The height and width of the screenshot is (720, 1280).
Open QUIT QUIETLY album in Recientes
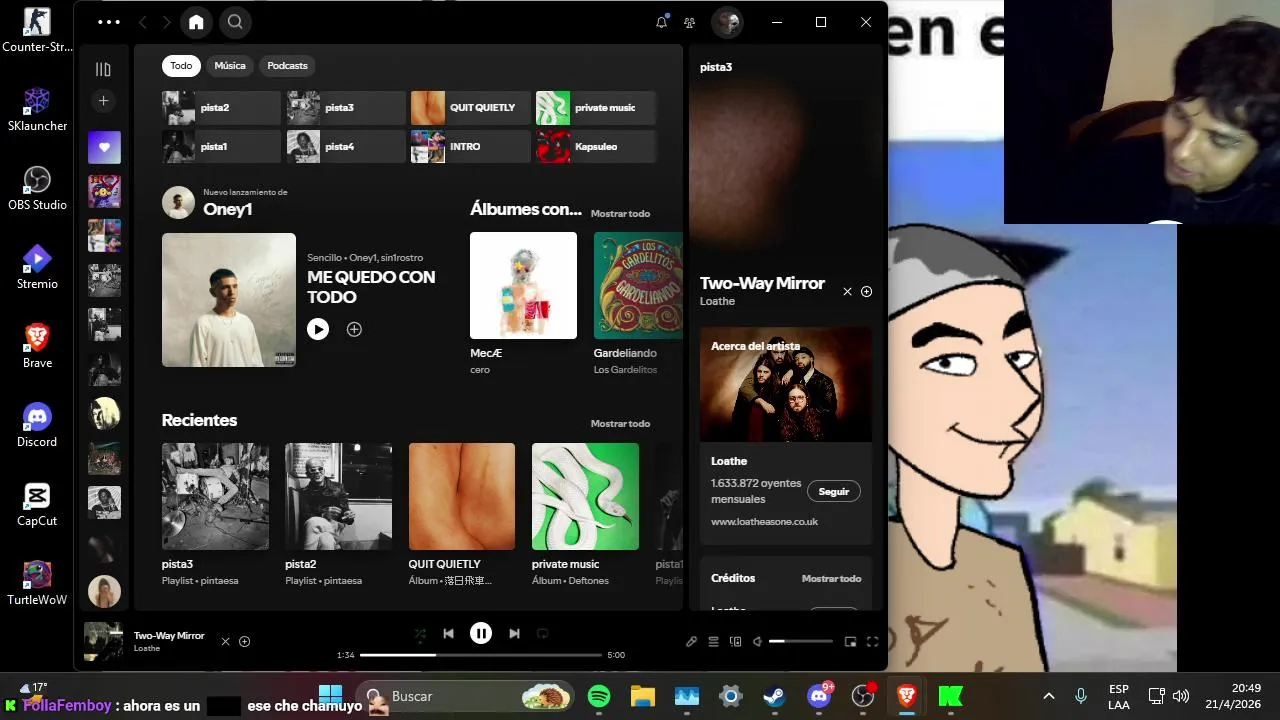coord(462,515)
